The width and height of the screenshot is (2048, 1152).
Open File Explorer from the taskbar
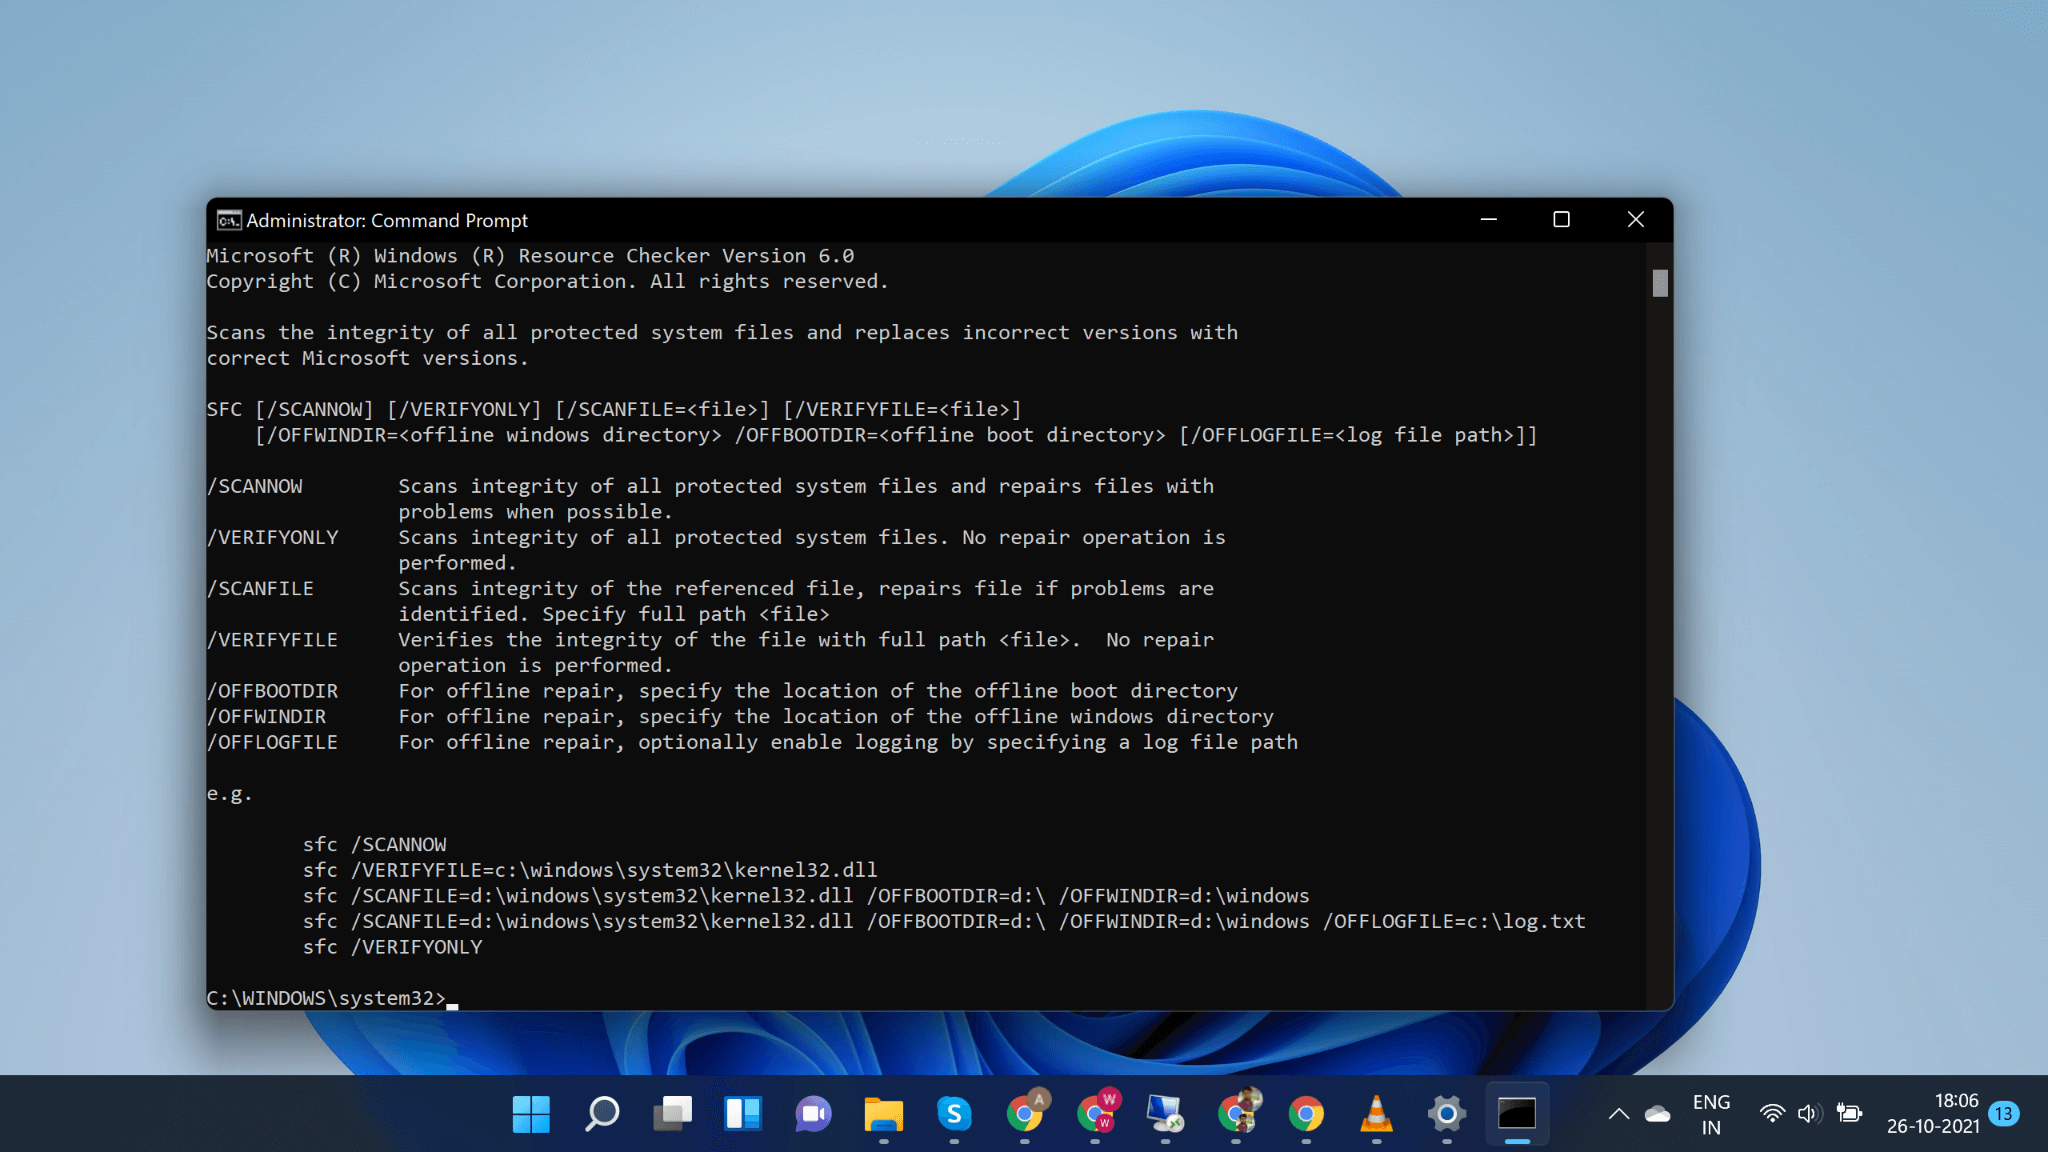coord(886,1113)
